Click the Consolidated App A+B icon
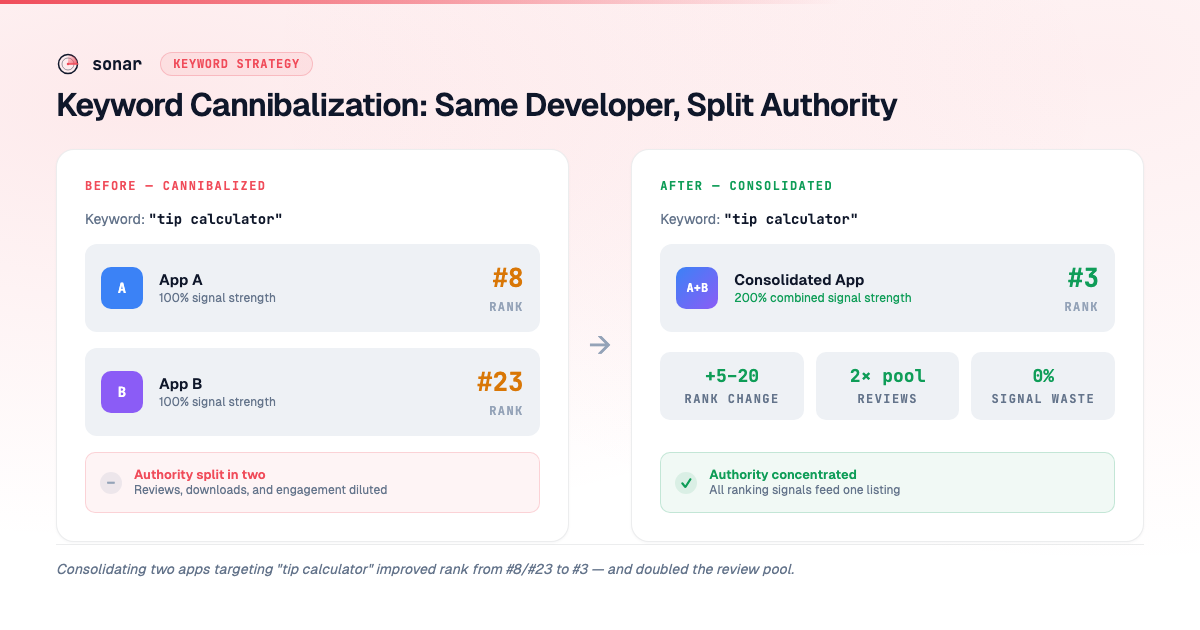The width and height of the screenshot is (1200, 630). point(697,288)
